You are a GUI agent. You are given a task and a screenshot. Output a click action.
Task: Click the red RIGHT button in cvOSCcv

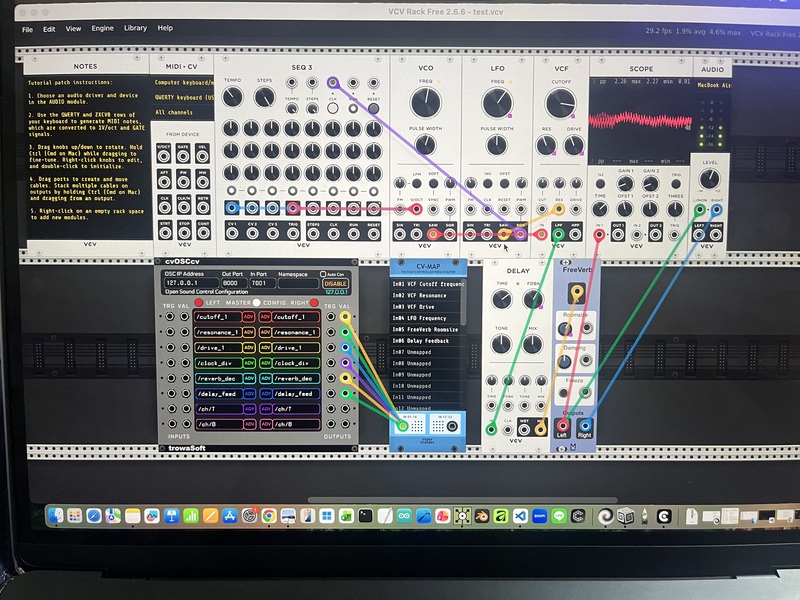tap(314, 303)
